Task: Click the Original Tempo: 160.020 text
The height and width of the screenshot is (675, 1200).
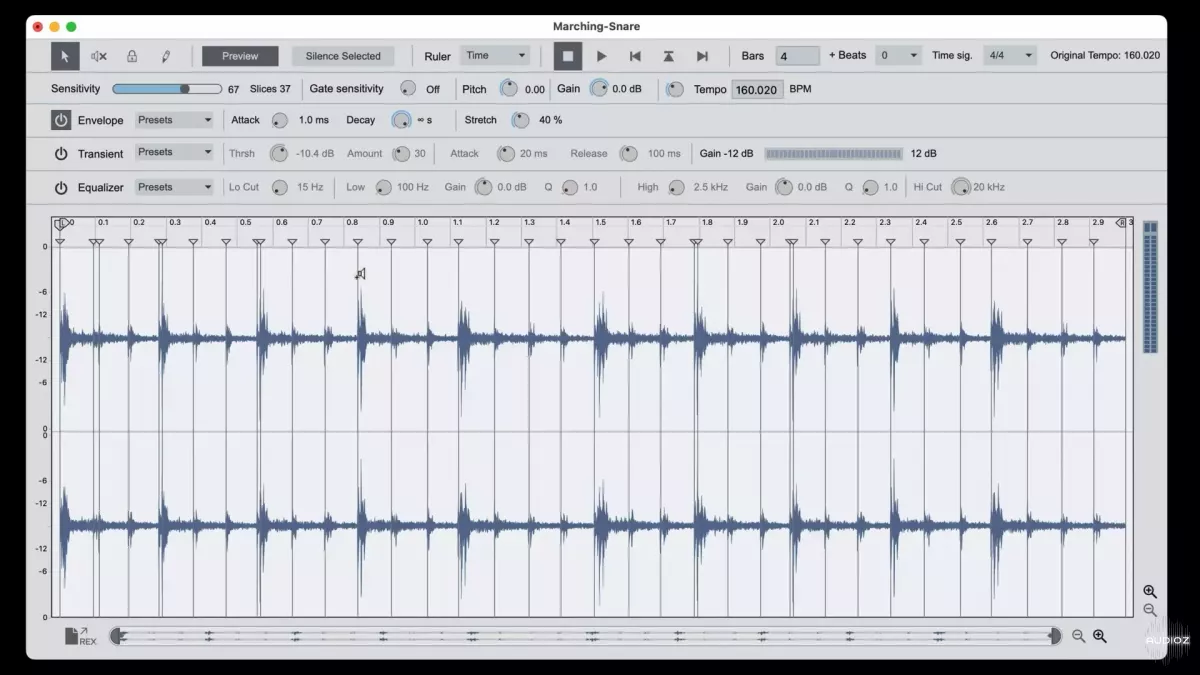Action: (x=1105, y=56)
